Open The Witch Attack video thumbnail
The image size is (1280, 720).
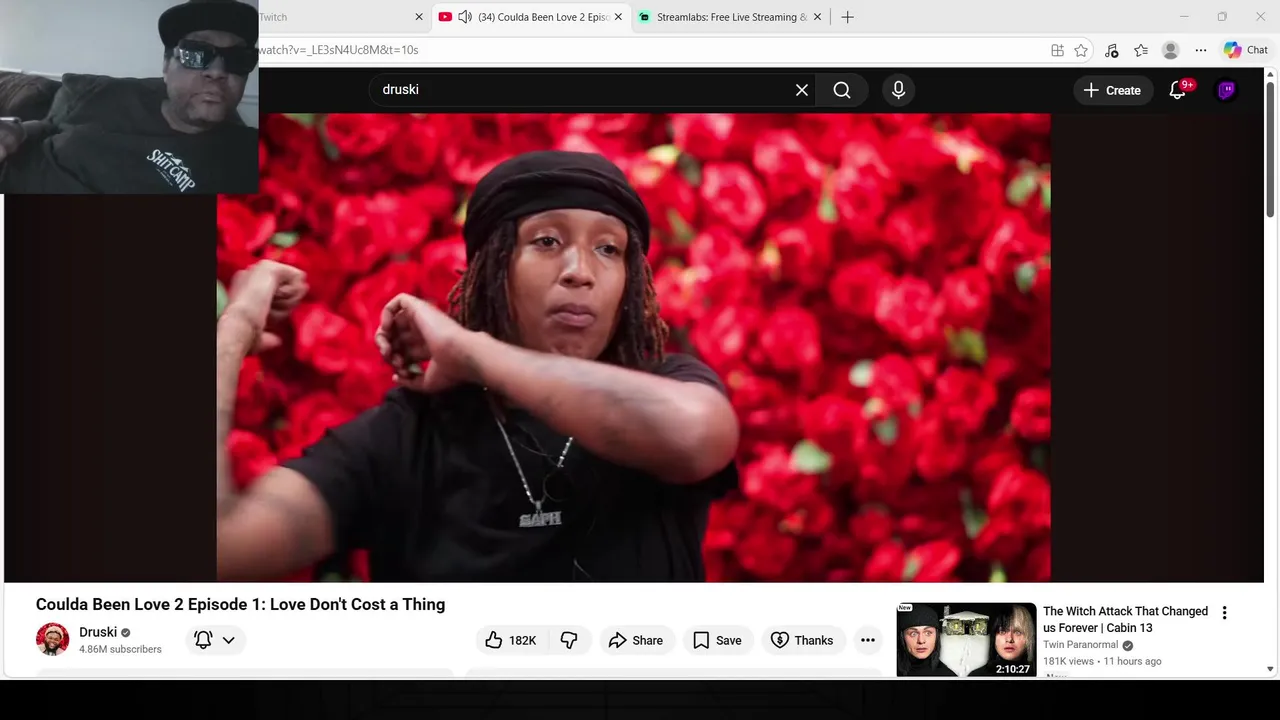coord(966,640)
